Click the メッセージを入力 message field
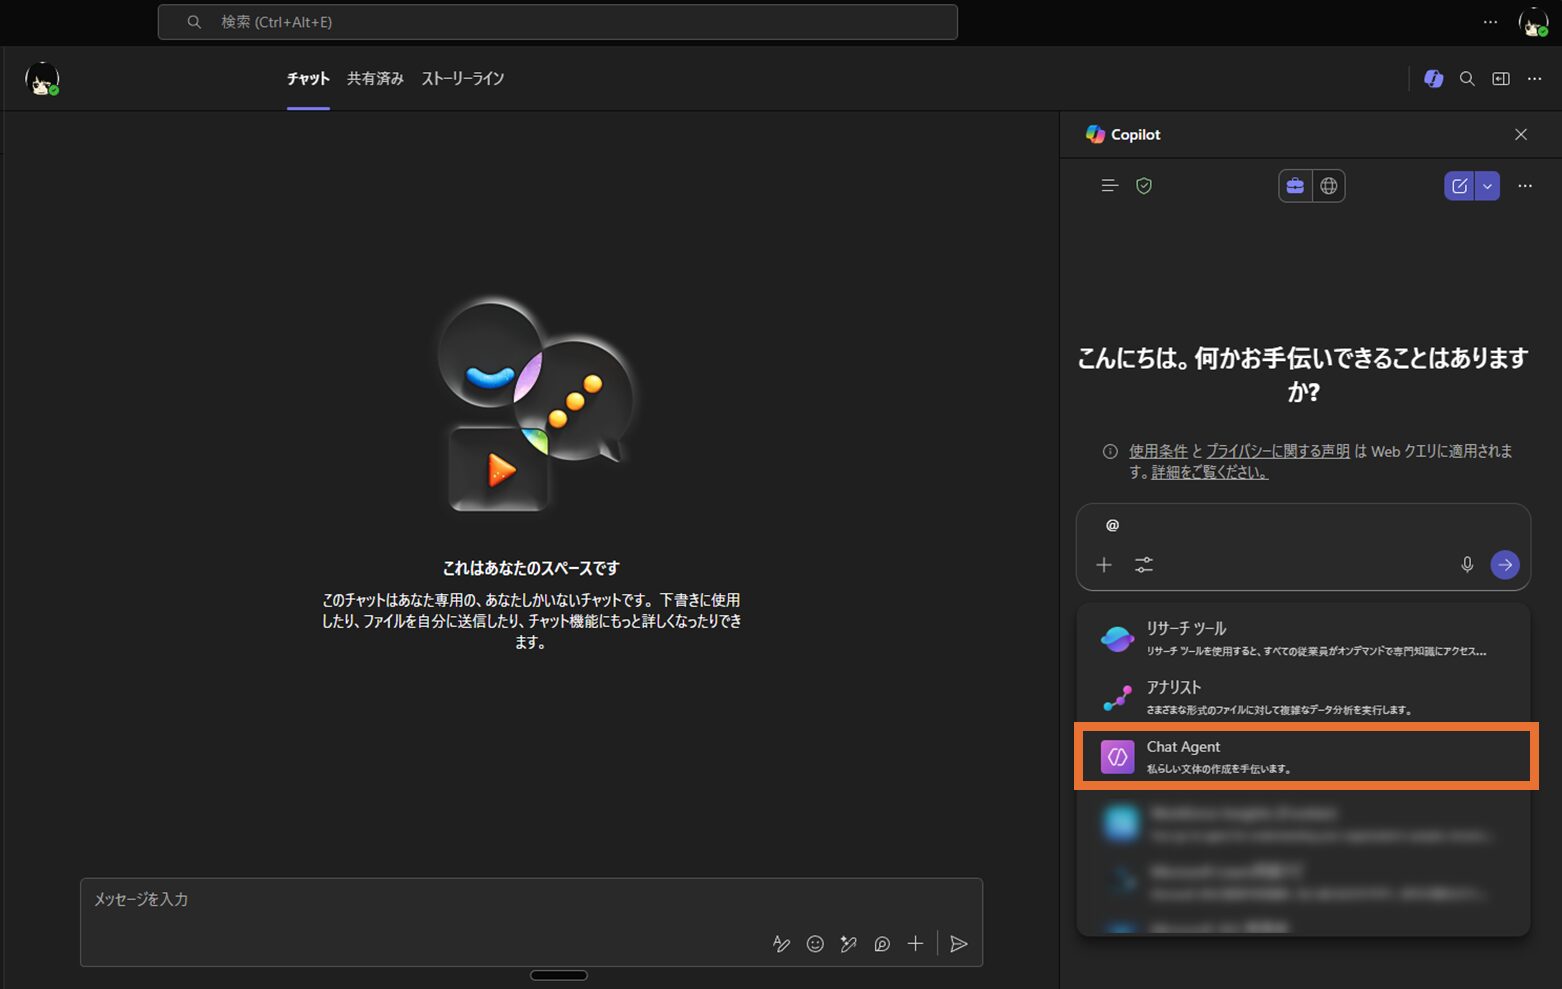Screen dimensions: 1562x989 tap(420, 900)
